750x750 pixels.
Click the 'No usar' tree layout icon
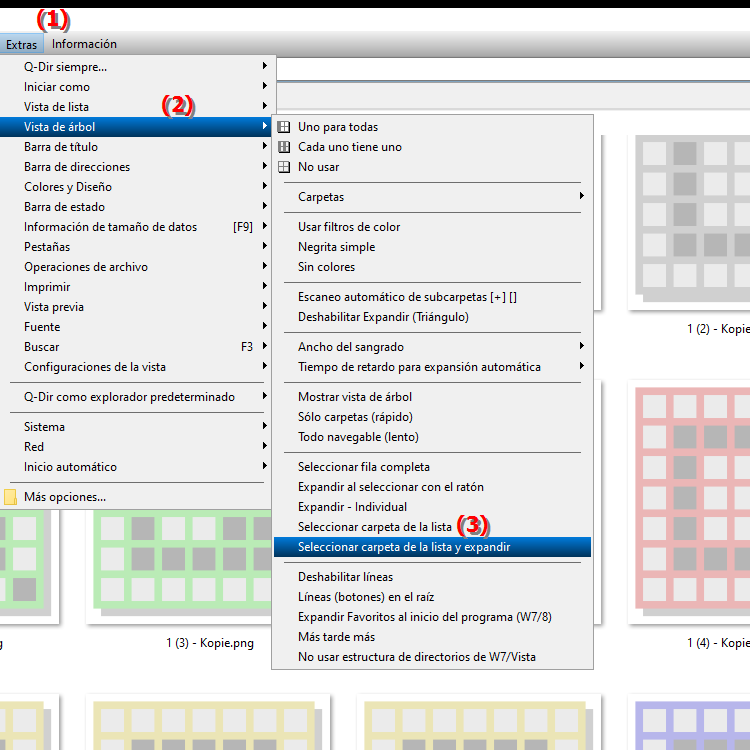pyautogui.click(x=284, y=167)
